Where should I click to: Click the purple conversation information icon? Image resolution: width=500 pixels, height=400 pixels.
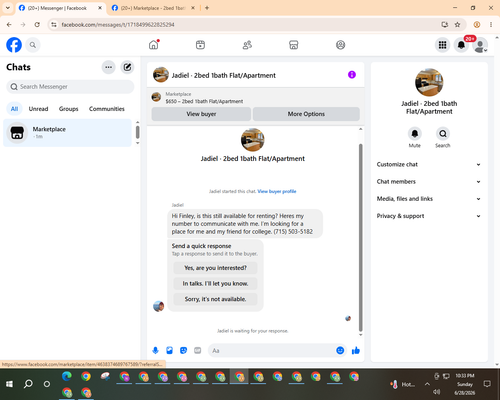[x=352, y=75]
